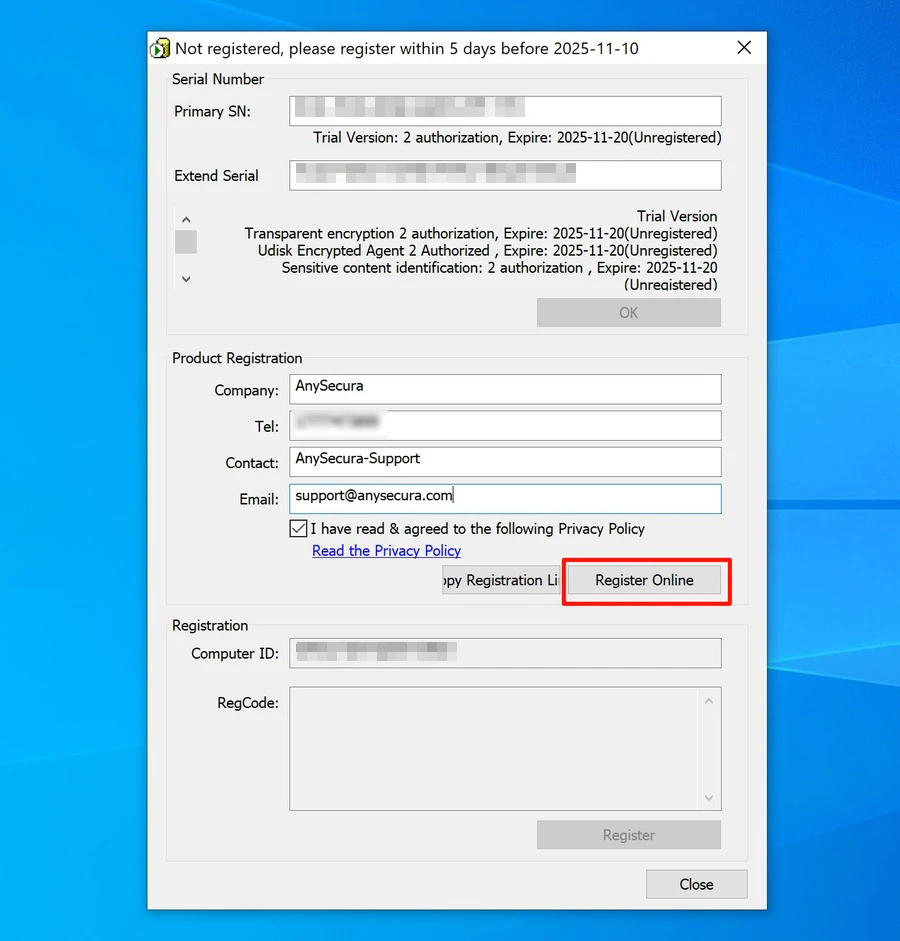
Task: Click the Tel input field
Action: click(505, 425)
